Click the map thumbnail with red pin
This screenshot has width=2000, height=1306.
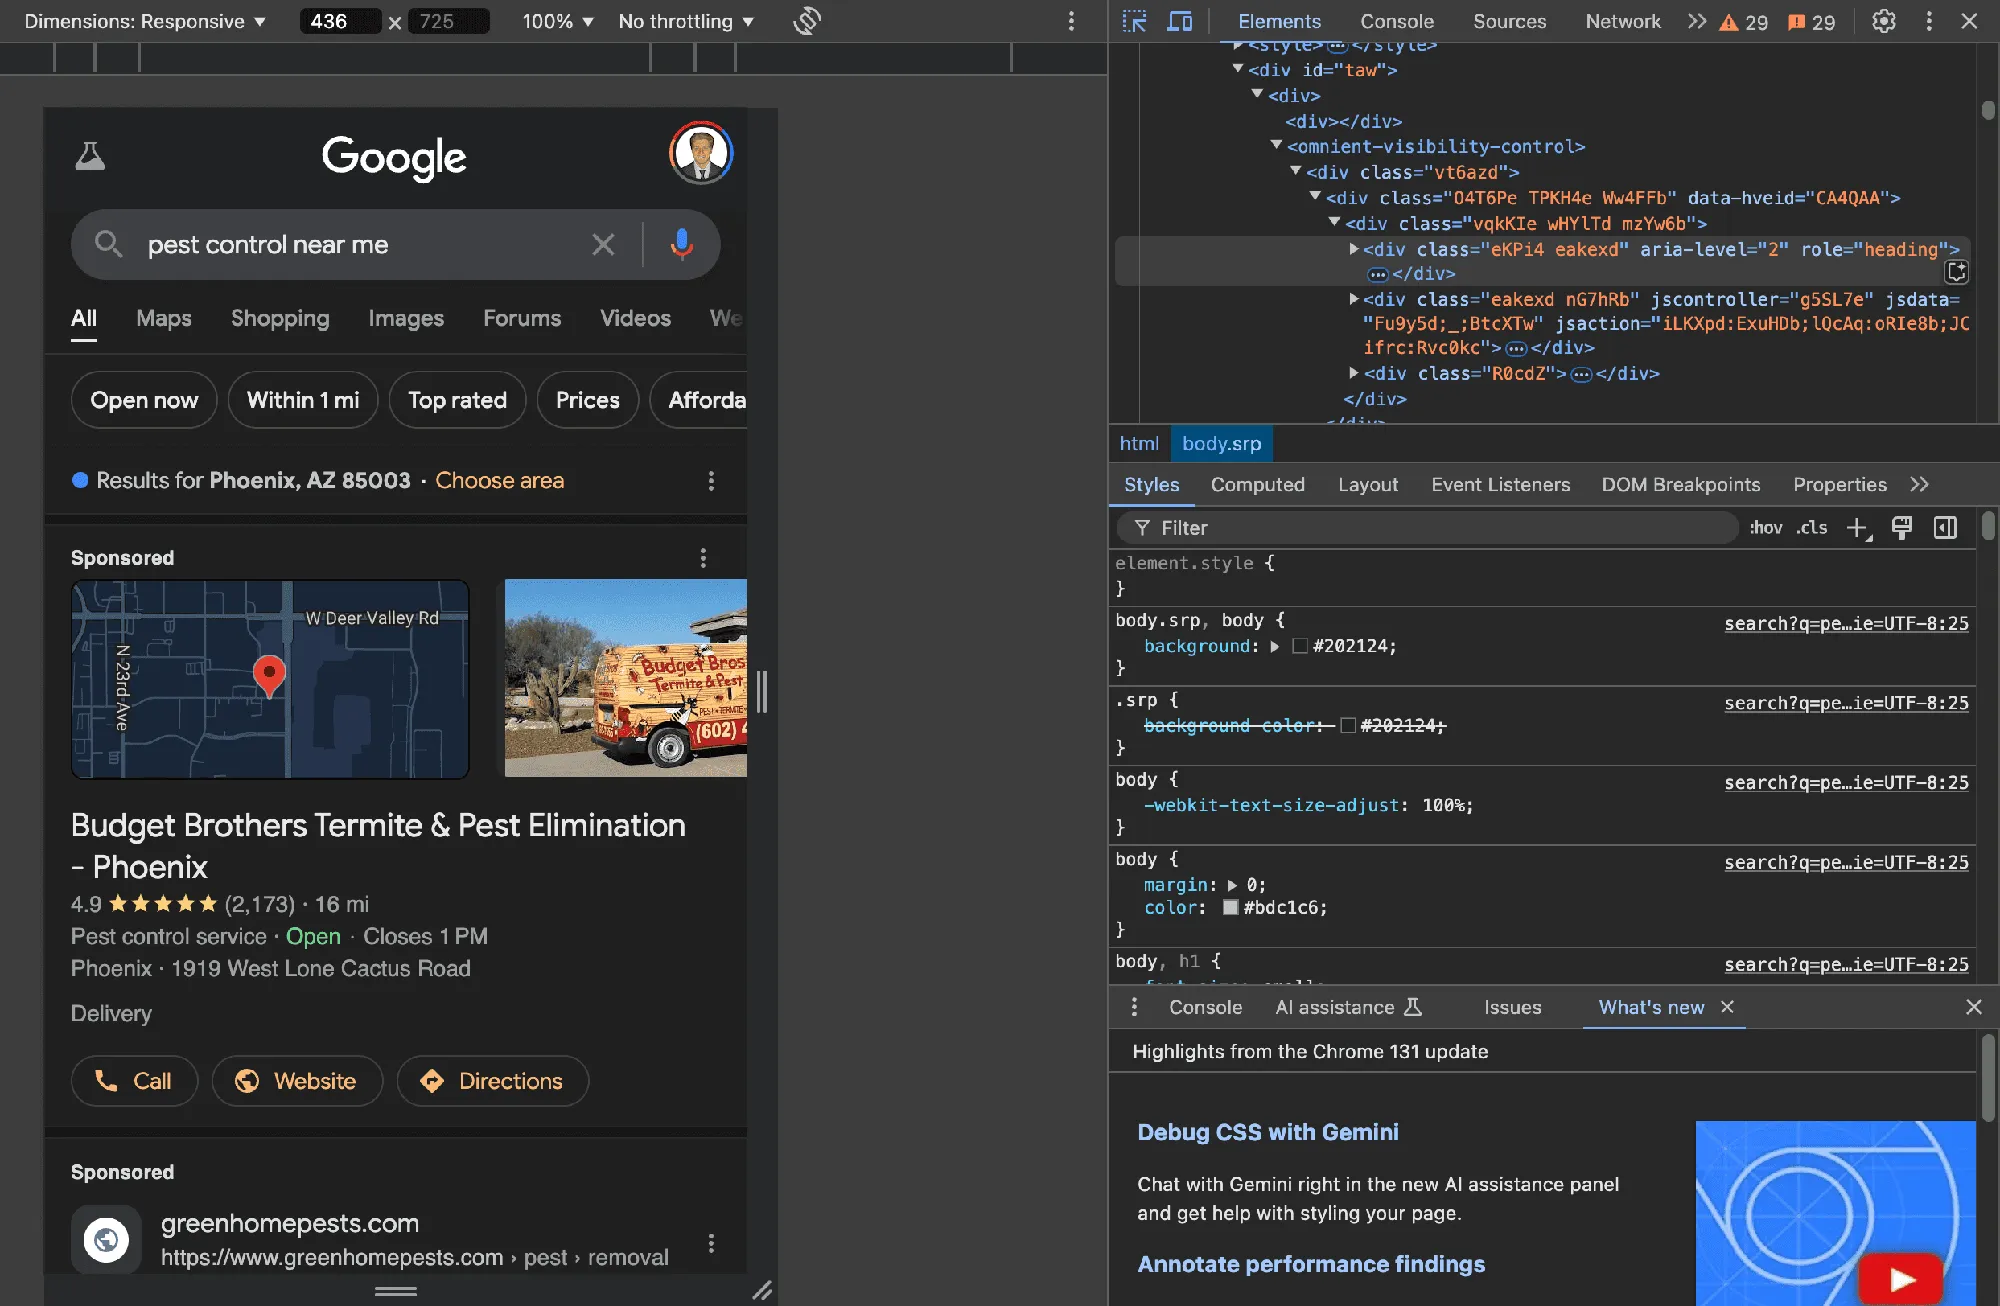270,679
